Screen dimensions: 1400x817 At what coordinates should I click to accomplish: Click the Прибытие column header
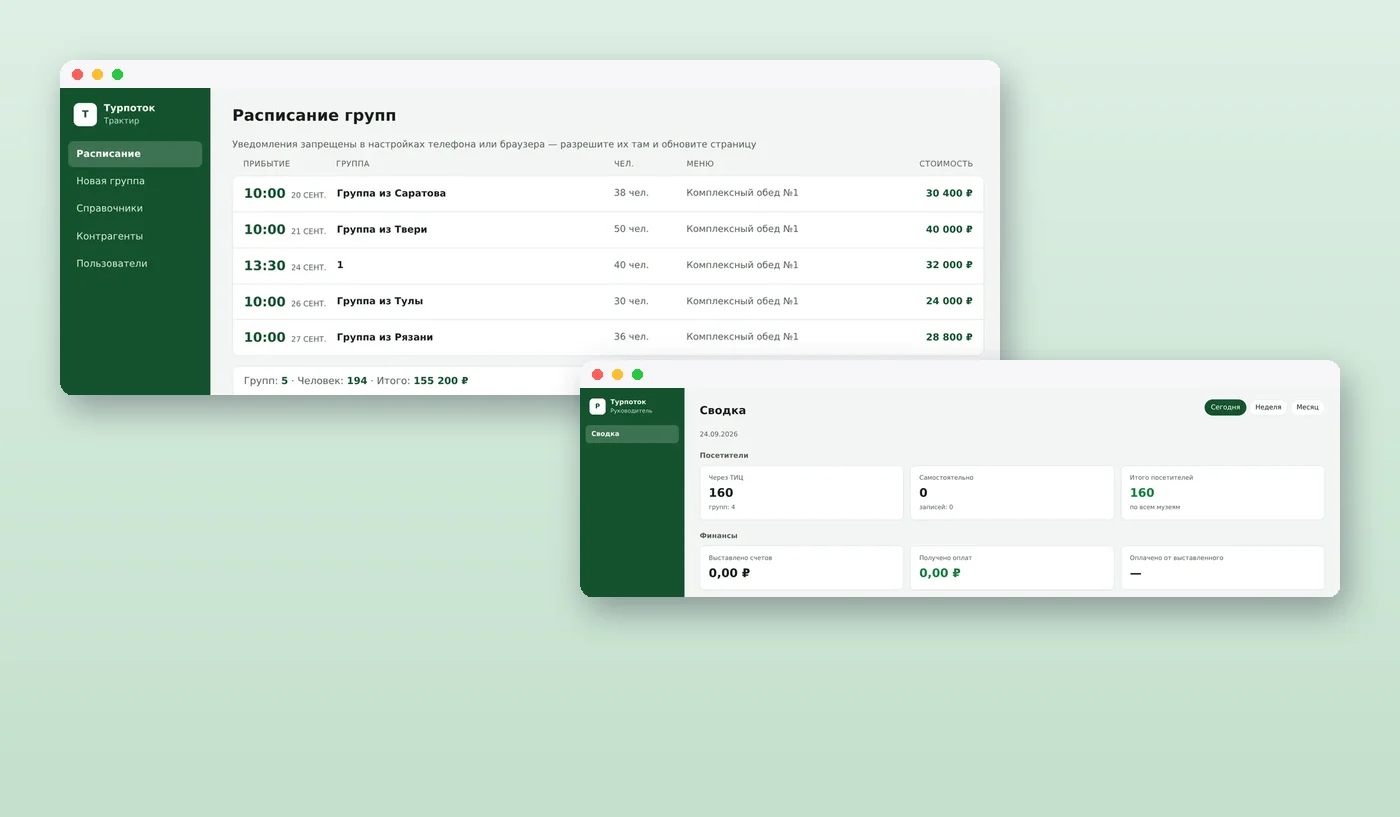click(x=266, y=164)
